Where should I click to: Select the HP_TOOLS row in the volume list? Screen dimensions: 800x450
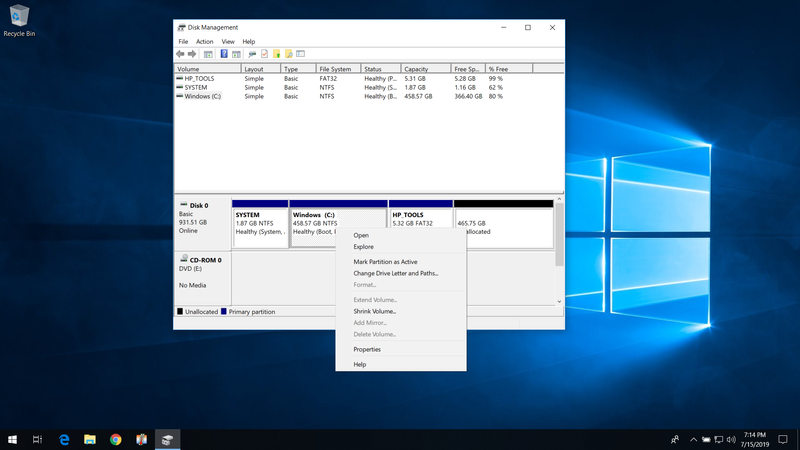[199, 78]
